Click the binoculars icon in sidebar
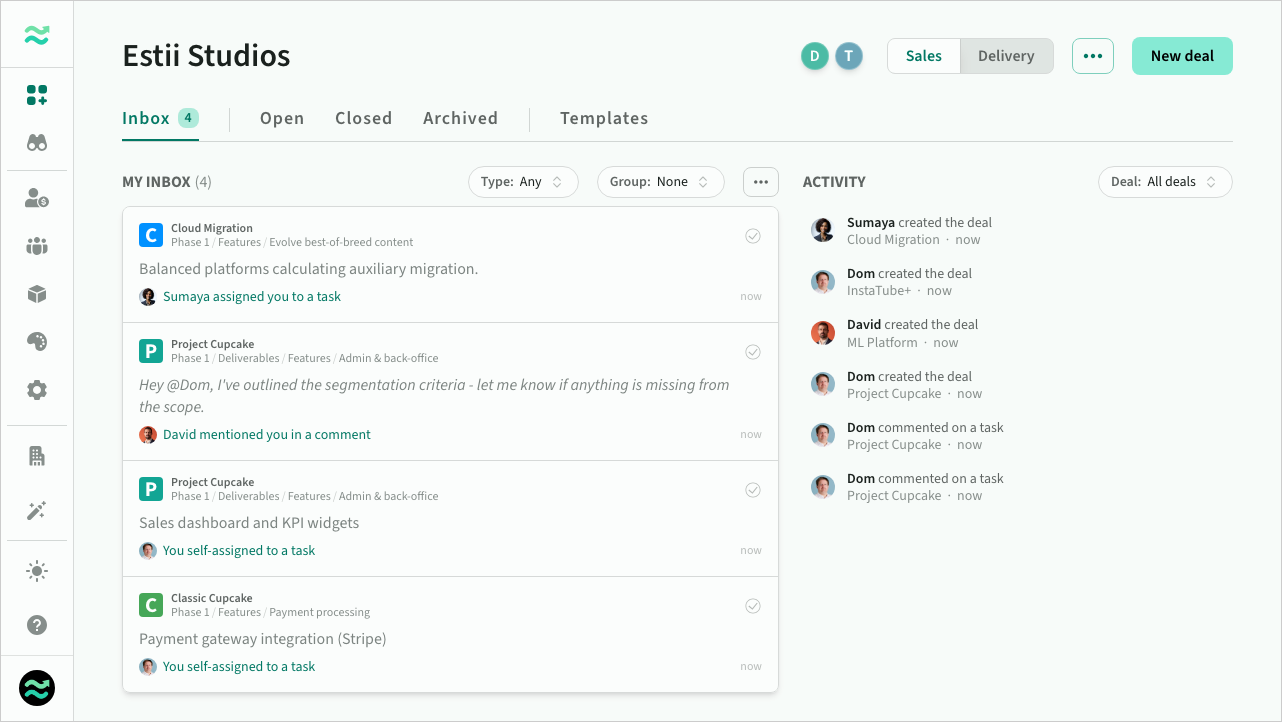 click(x=37, y=143)
